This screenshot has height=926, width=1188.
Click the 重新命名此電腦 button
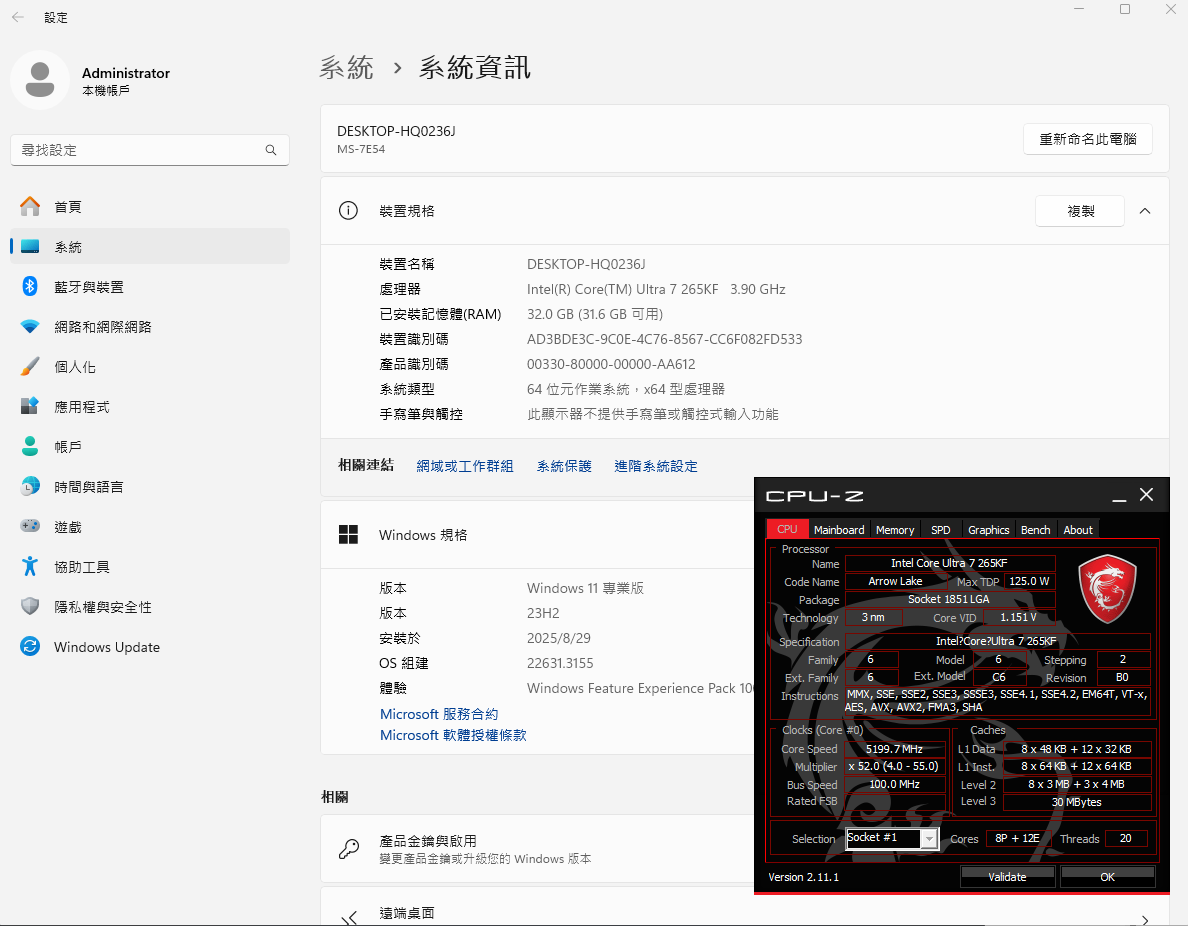(1087, 139)
